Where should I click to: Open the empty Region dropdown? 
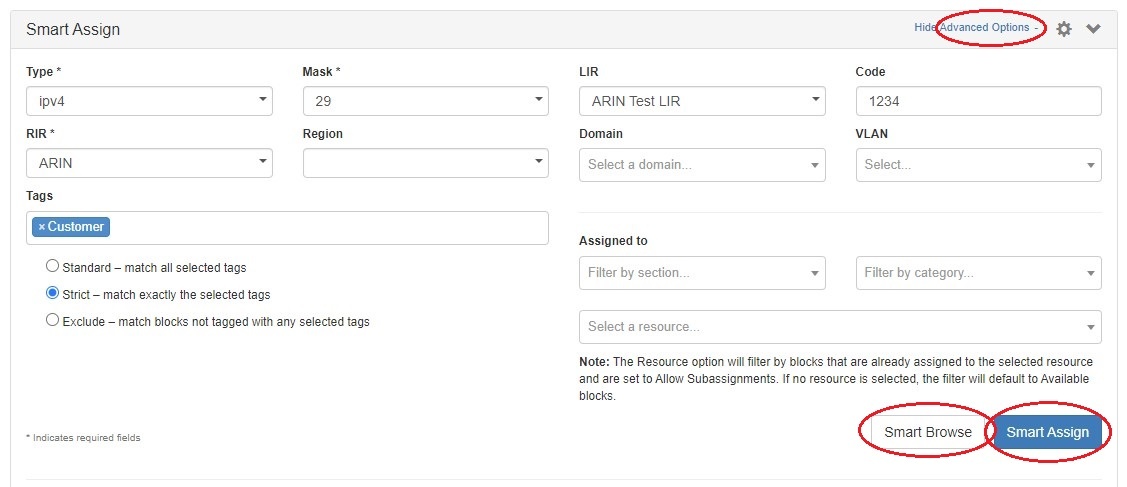(x=425, y=163)
